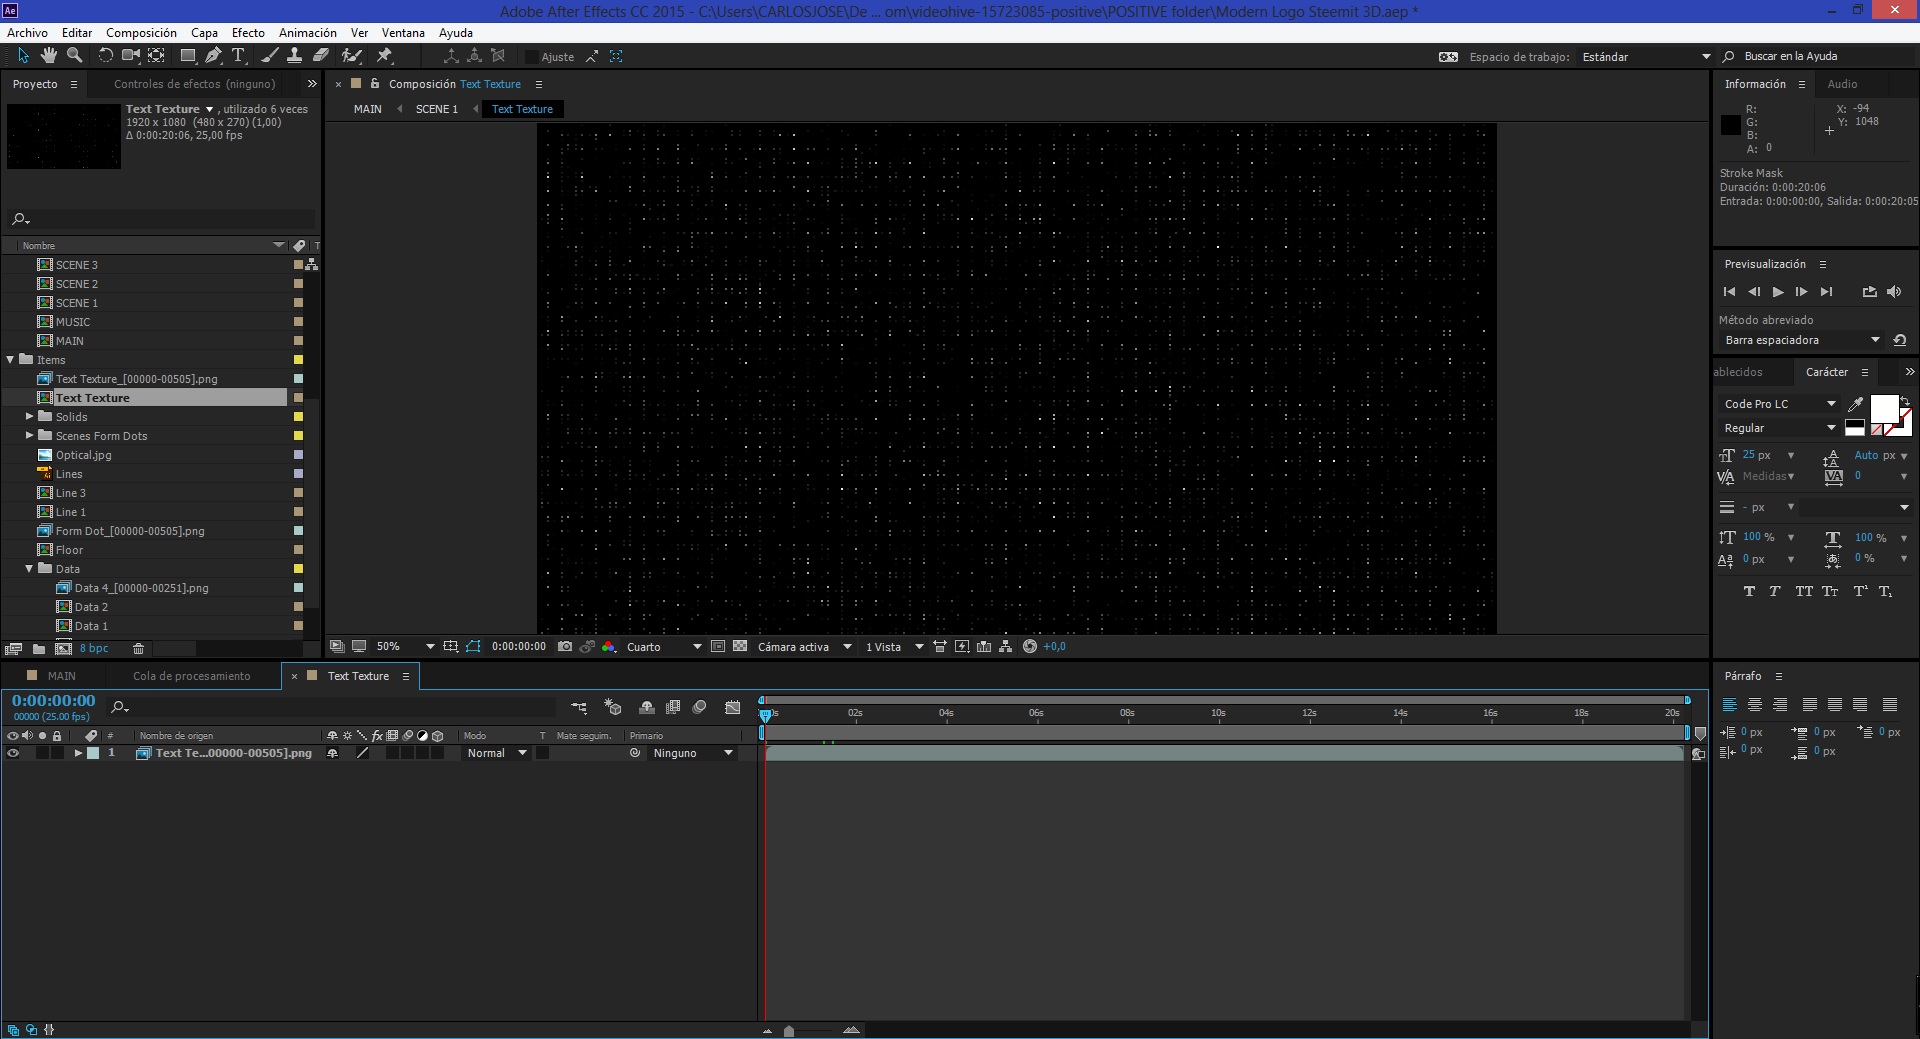Delete selected item with trash icon
This screenshot has height=1039, width=1920.
[139, 649]
